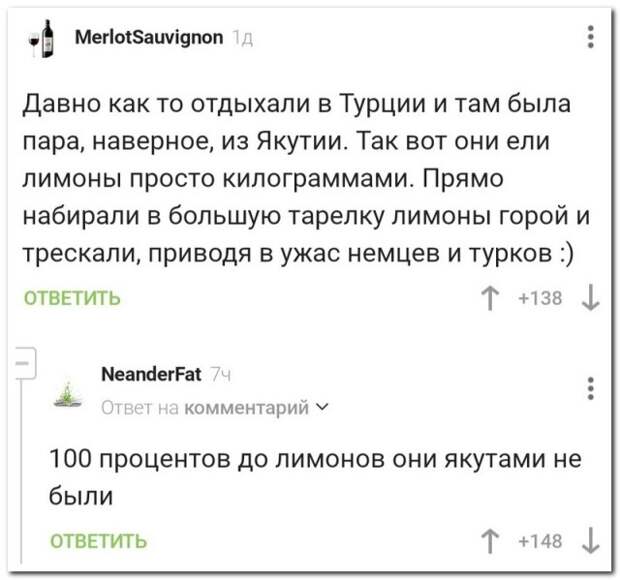Click the +138 rating score
This screenshot has height=580, width=620.
[x=540, y=298]
